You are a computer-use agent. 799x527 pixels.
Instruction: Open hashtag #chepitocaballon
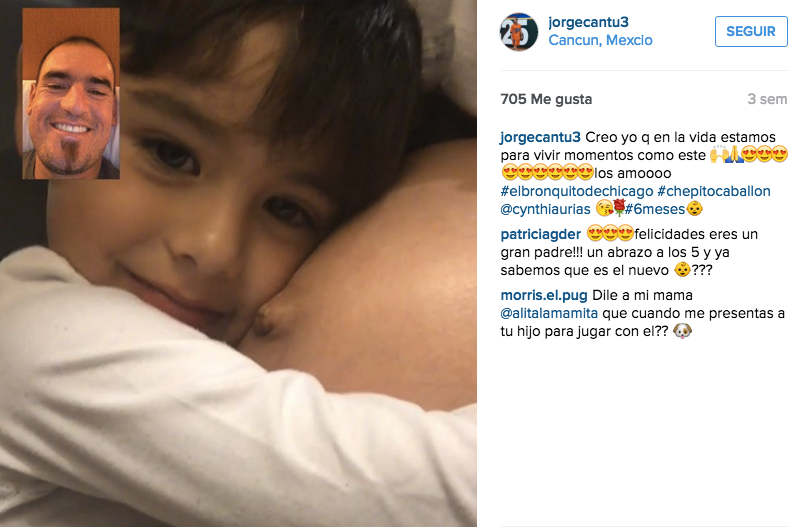(x=714, y=191)
